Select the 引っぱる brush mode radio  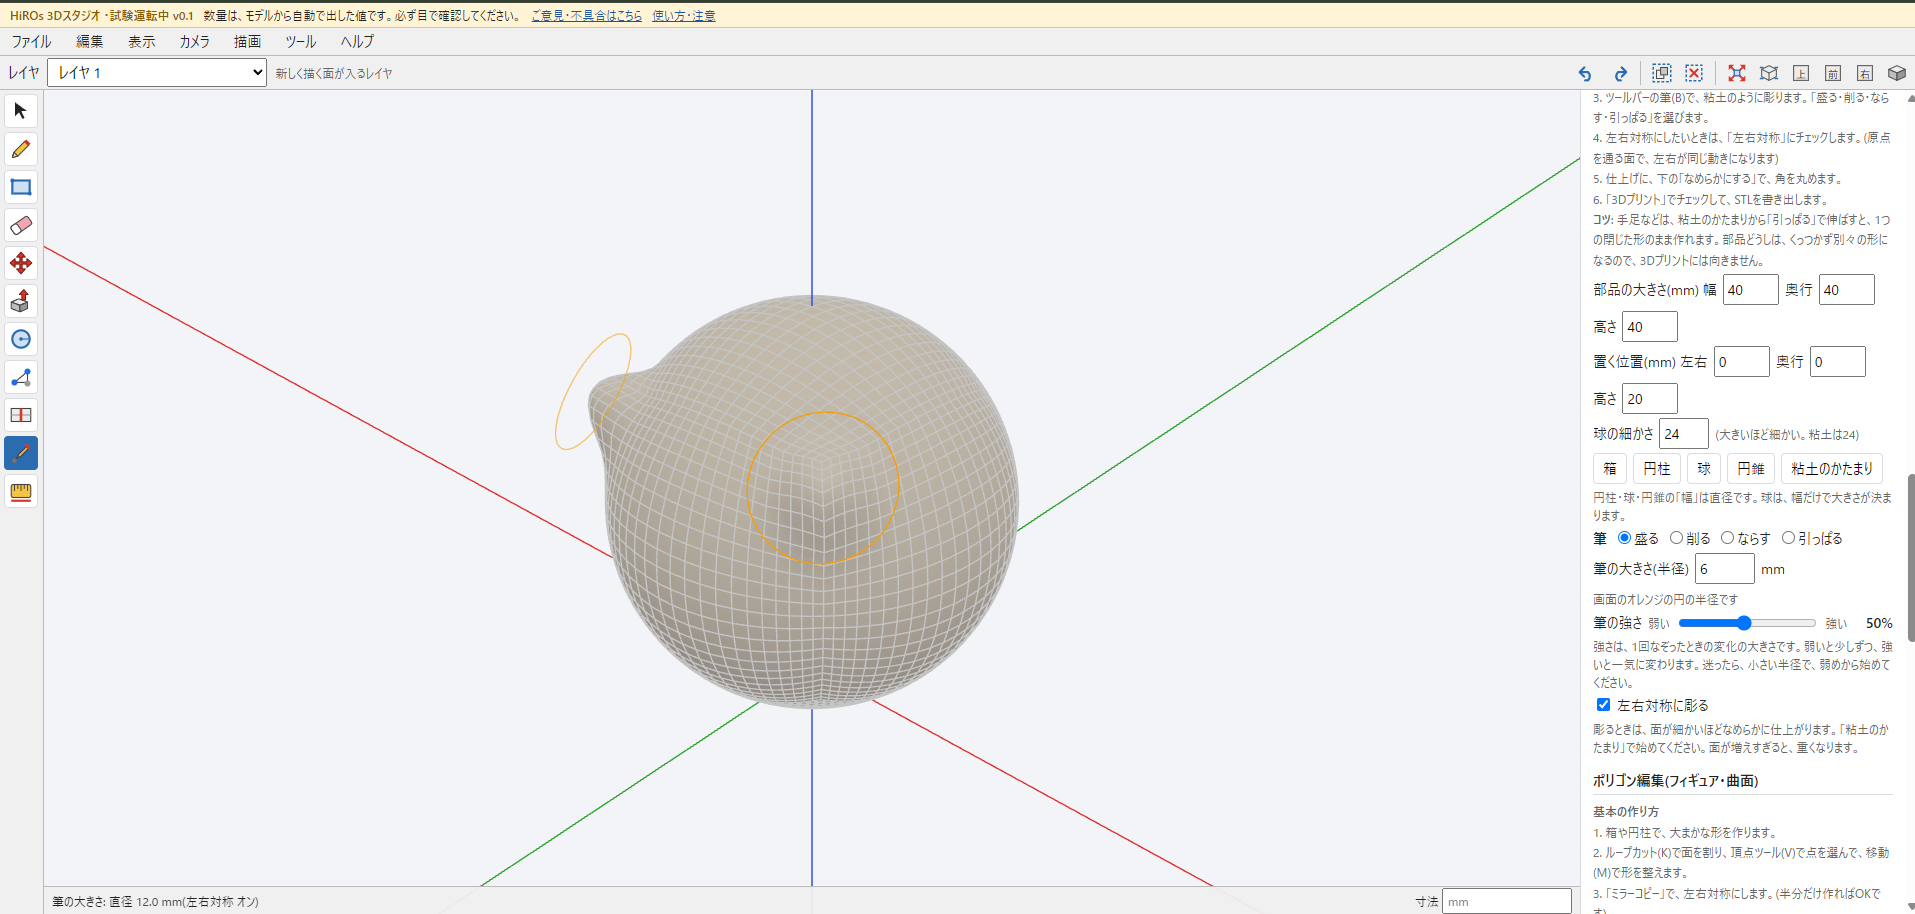[x=1789, y=538]
